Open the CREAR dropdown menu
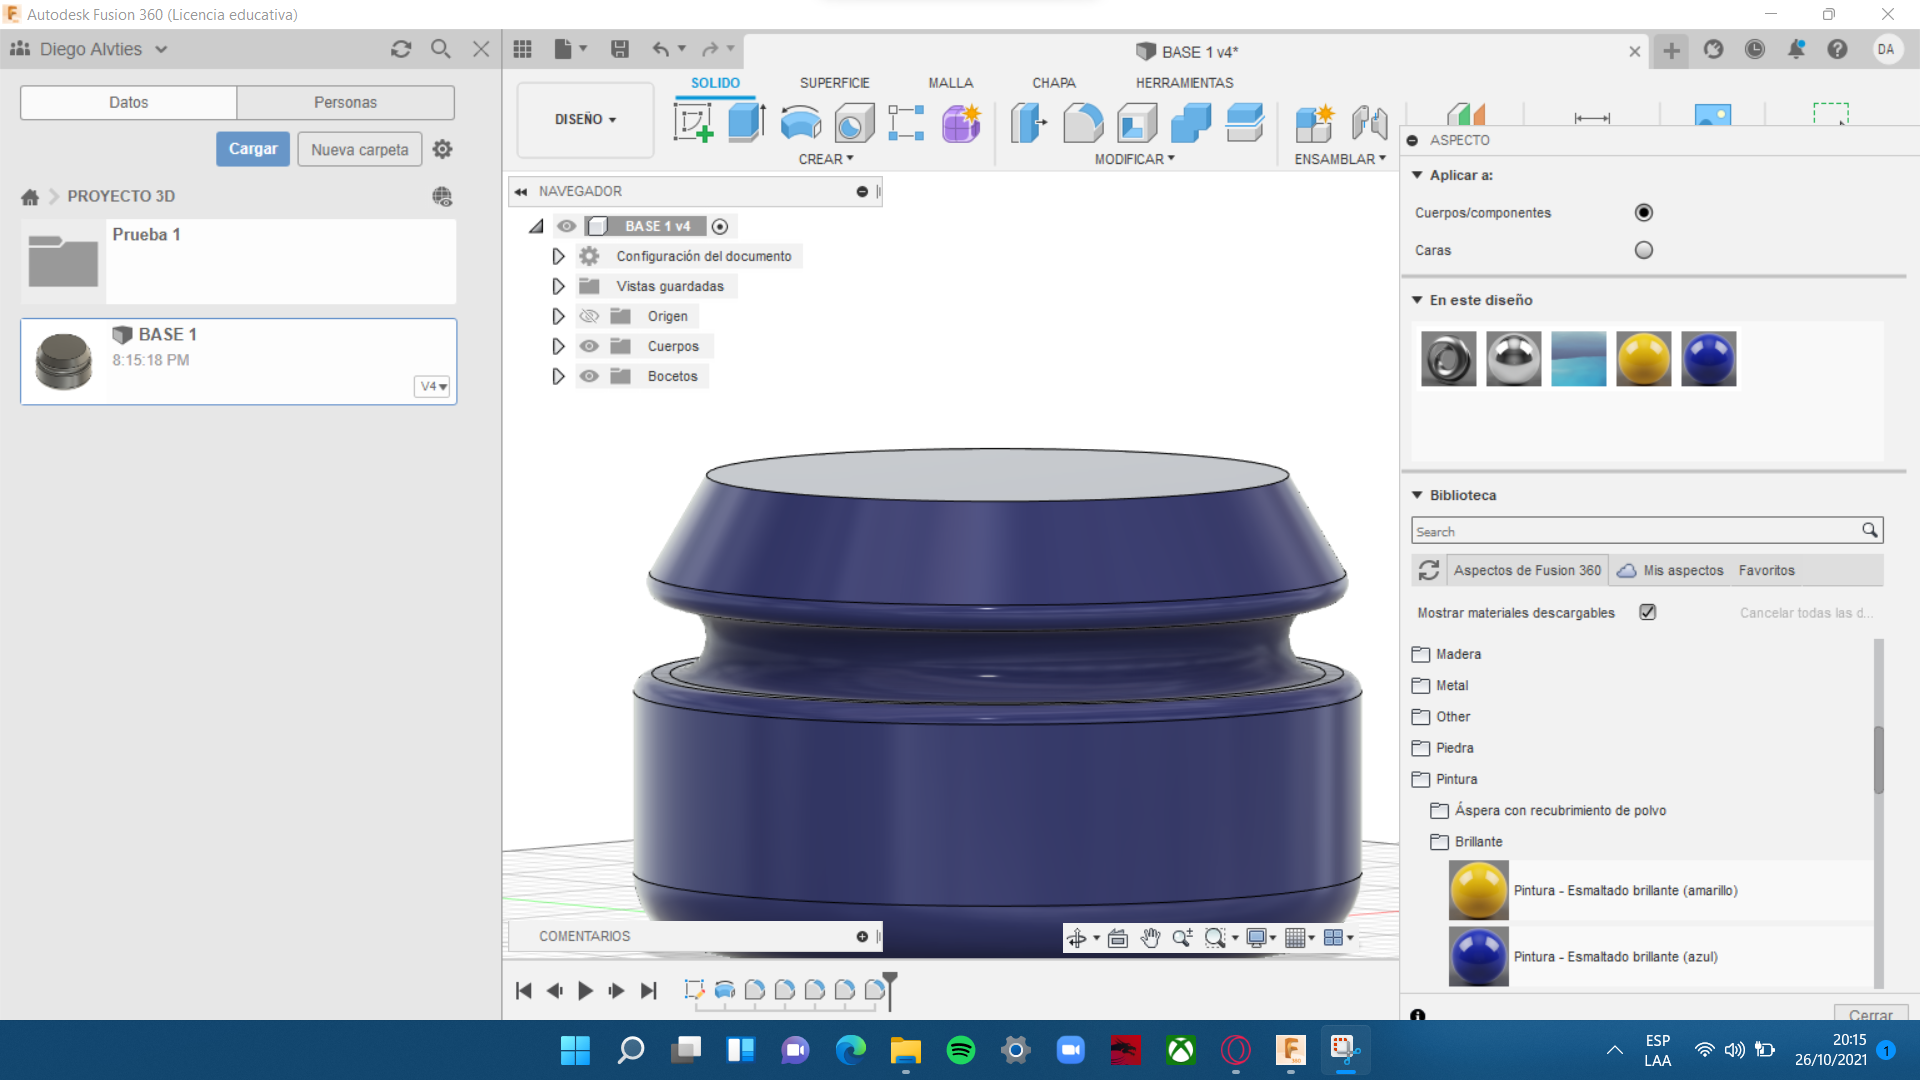 826,159
